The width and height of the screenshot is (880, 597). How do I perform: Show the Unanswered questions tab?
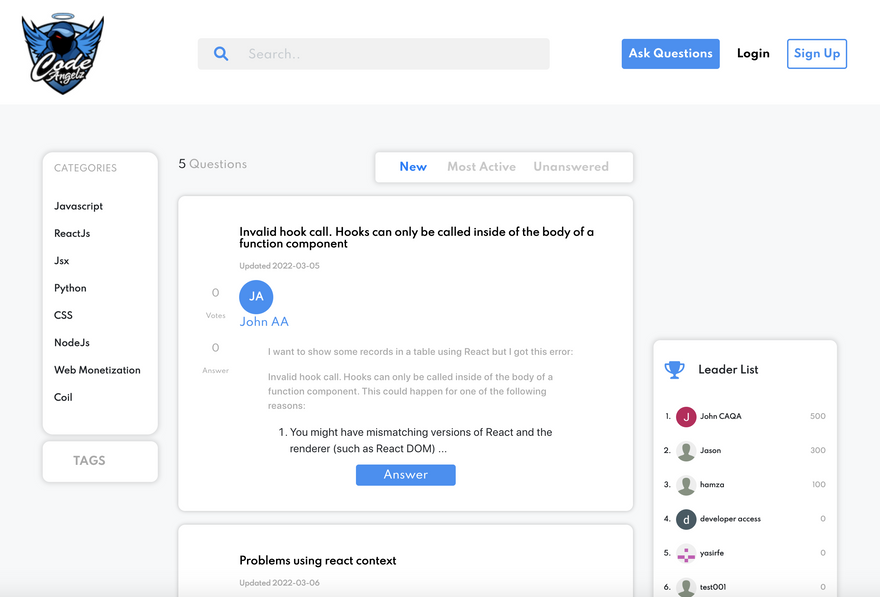pos(570,167)
